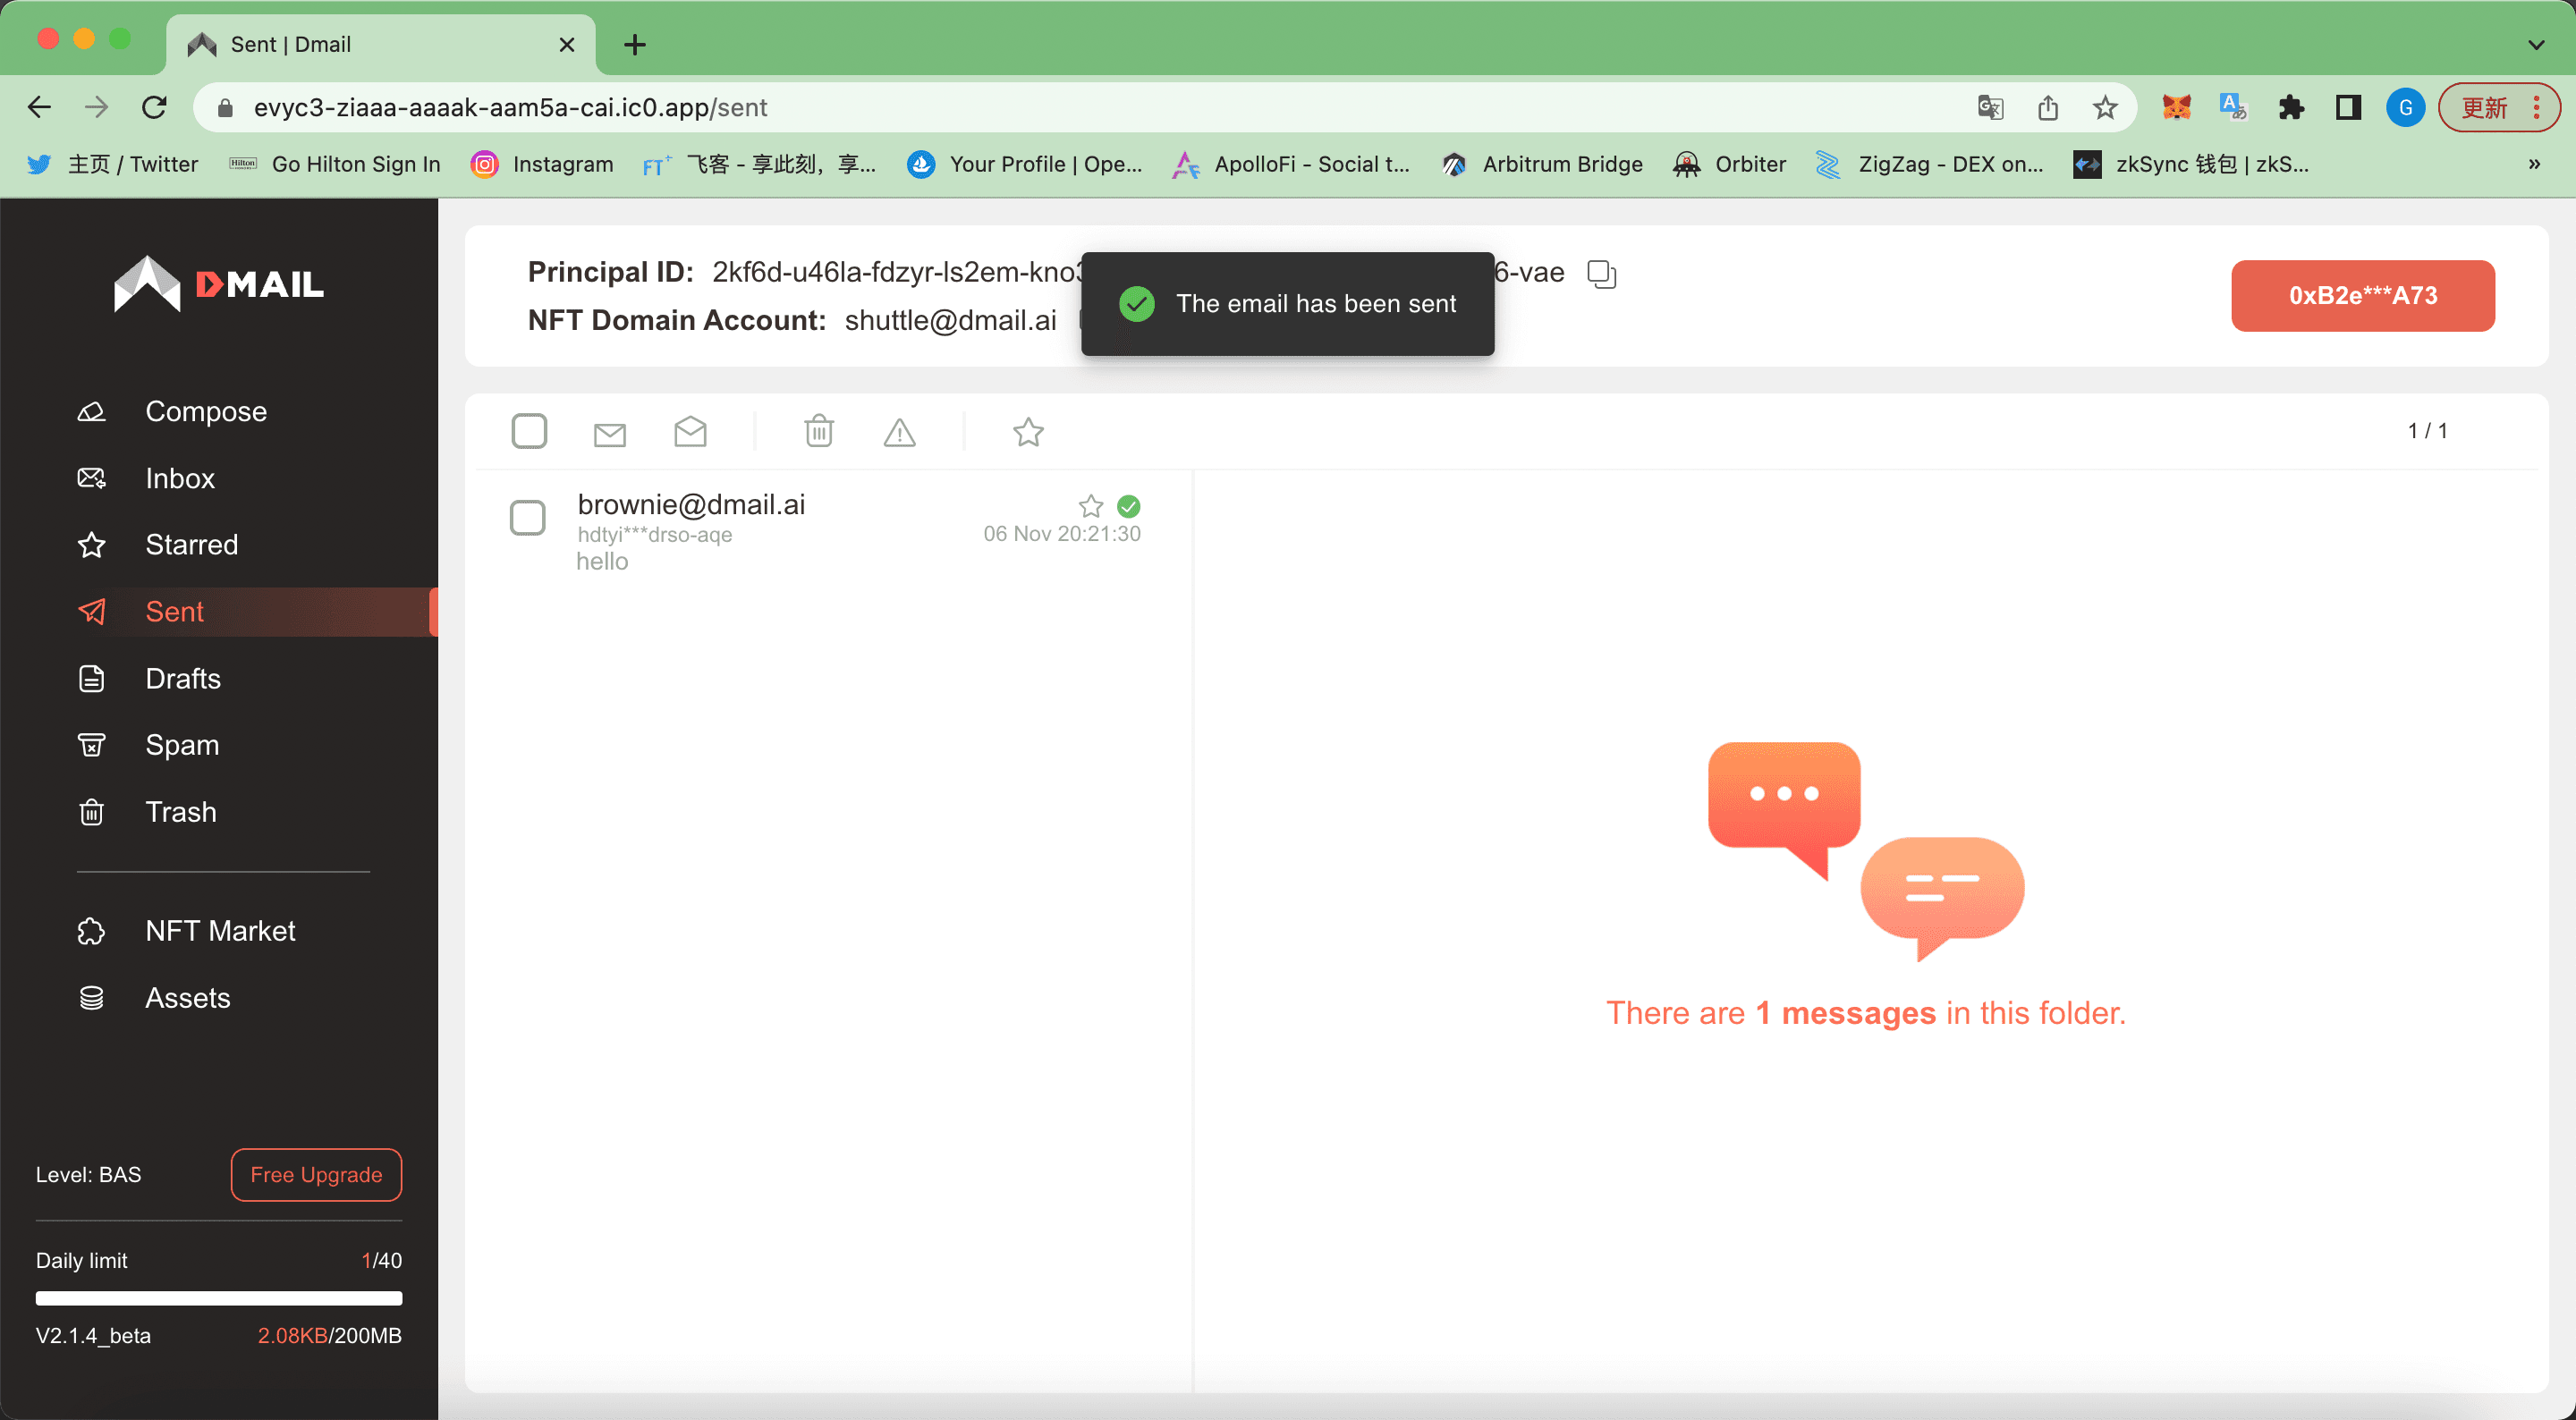Viewport: 2576px width, 1420px height.
Task: Click the delete/trash icon in toolbar
Action: [817, 432]
